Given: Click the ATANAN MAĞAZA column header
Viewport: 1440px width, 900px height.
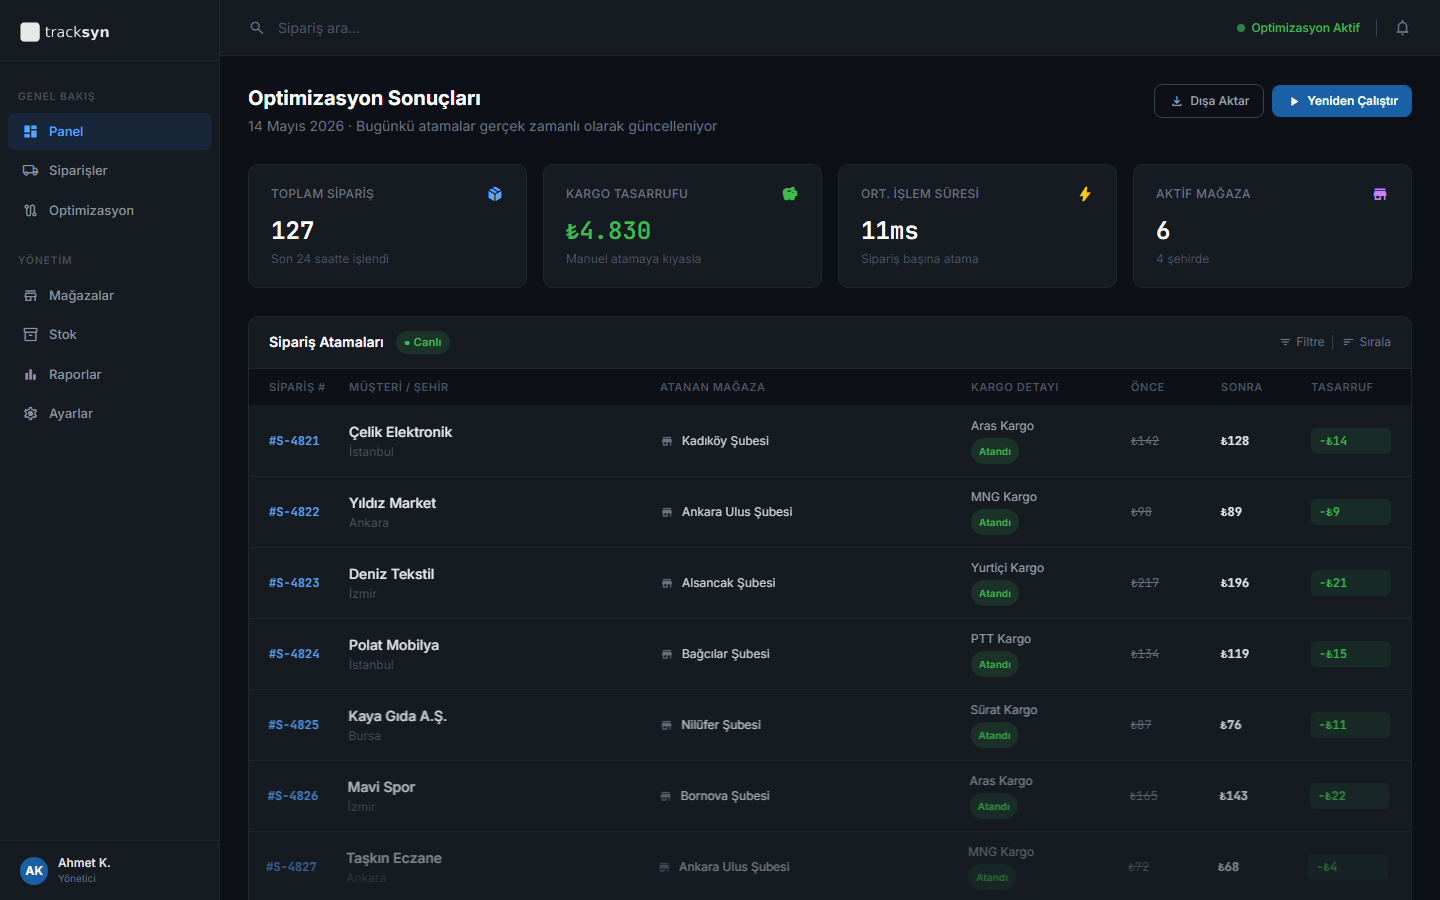Looking at the screenshot, I should (712, 387).
